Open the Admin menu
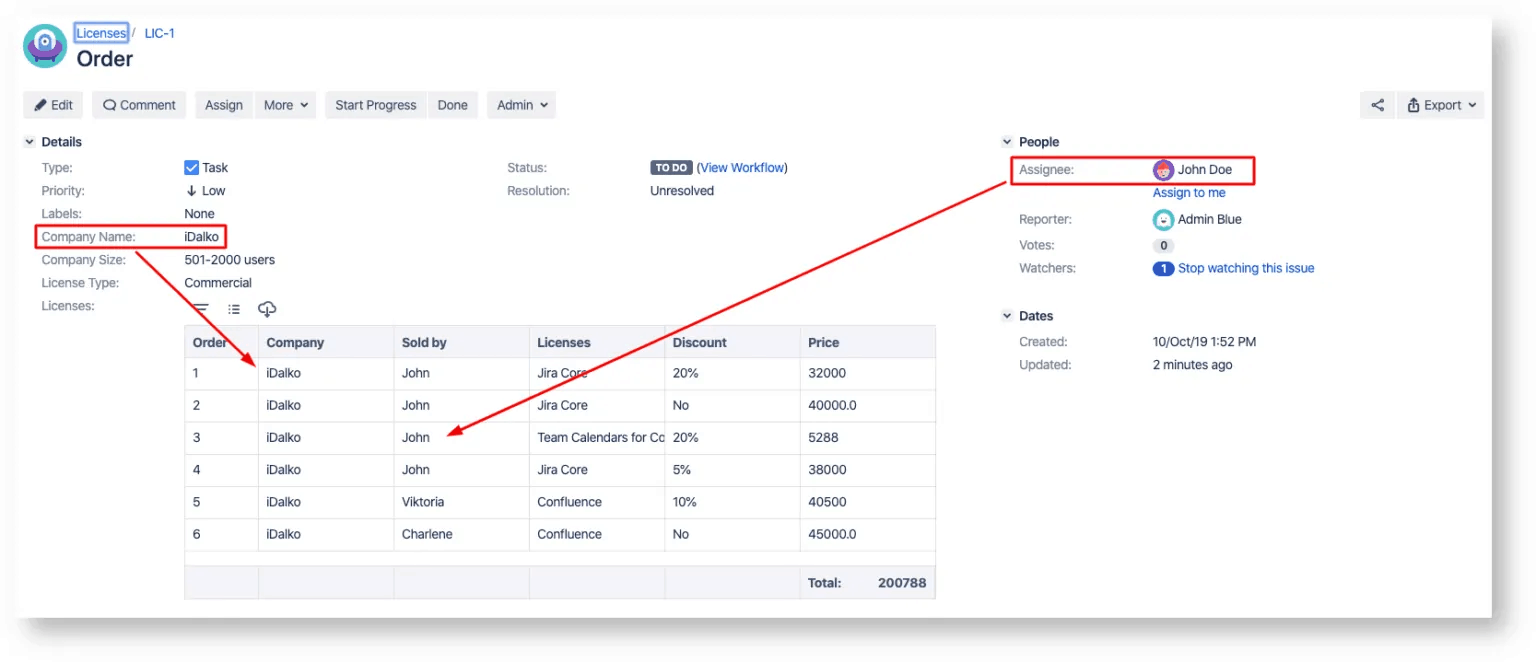 tap(520, 104)
